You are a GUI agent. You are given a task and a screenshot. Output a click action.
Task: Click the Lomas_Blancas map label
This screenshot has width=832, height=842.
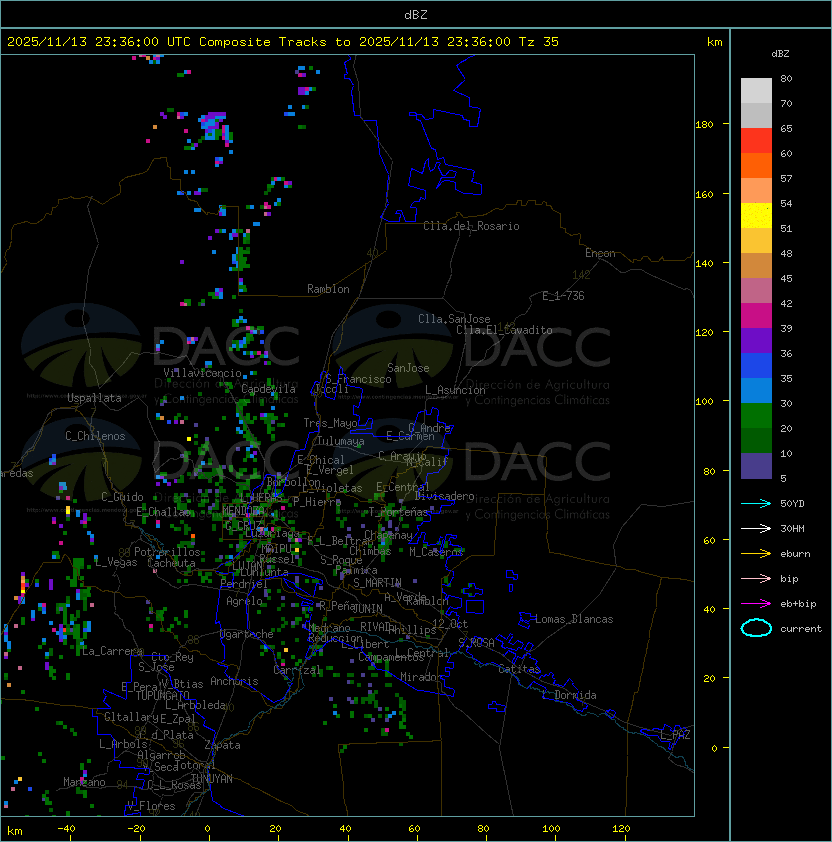tap(574, 619)
